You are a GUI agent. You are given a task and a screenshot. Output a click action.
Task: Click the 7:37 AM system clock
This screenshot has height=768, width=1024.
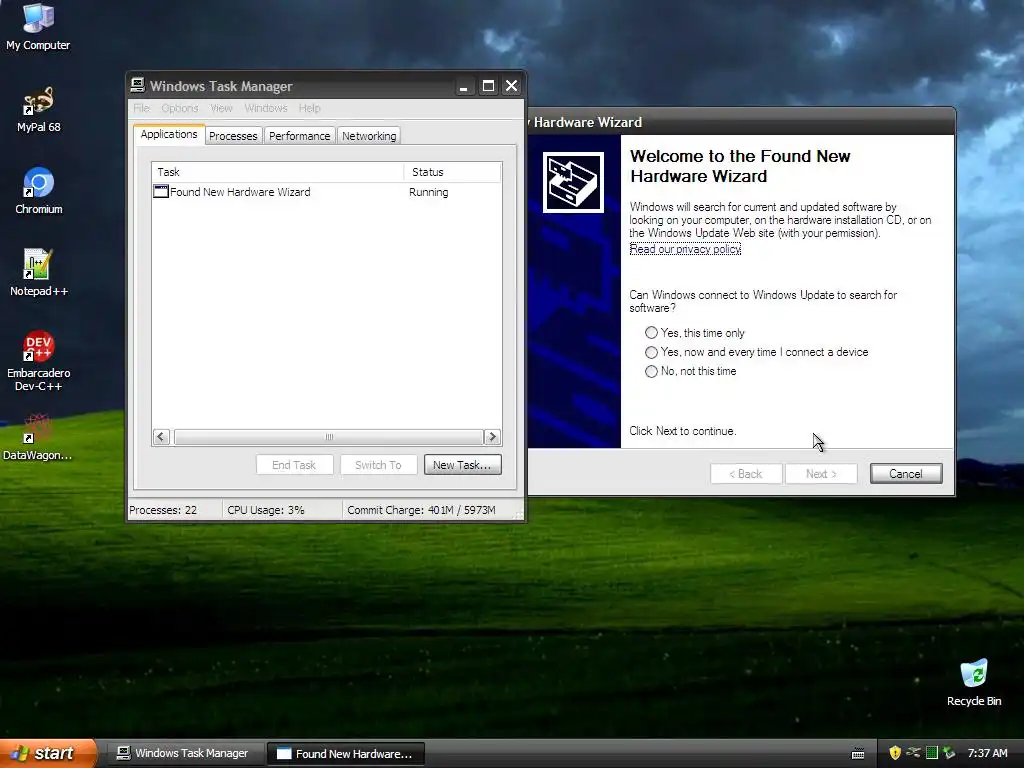[987, 754]
